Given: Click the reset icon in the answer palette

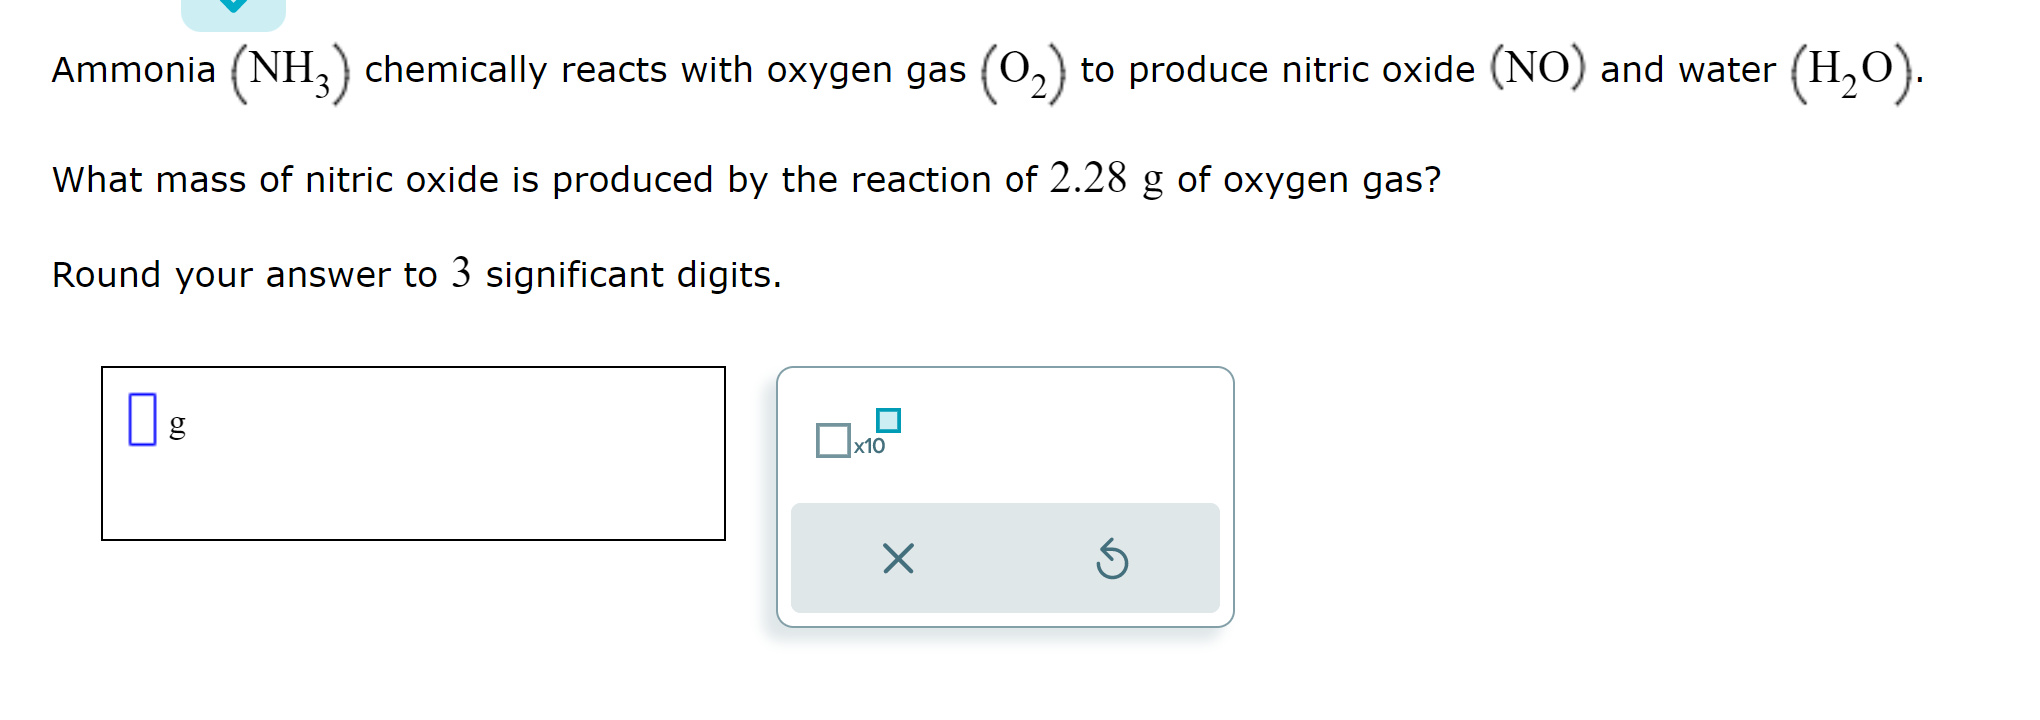Looking at the screenshot, I should coord(1113,560).
